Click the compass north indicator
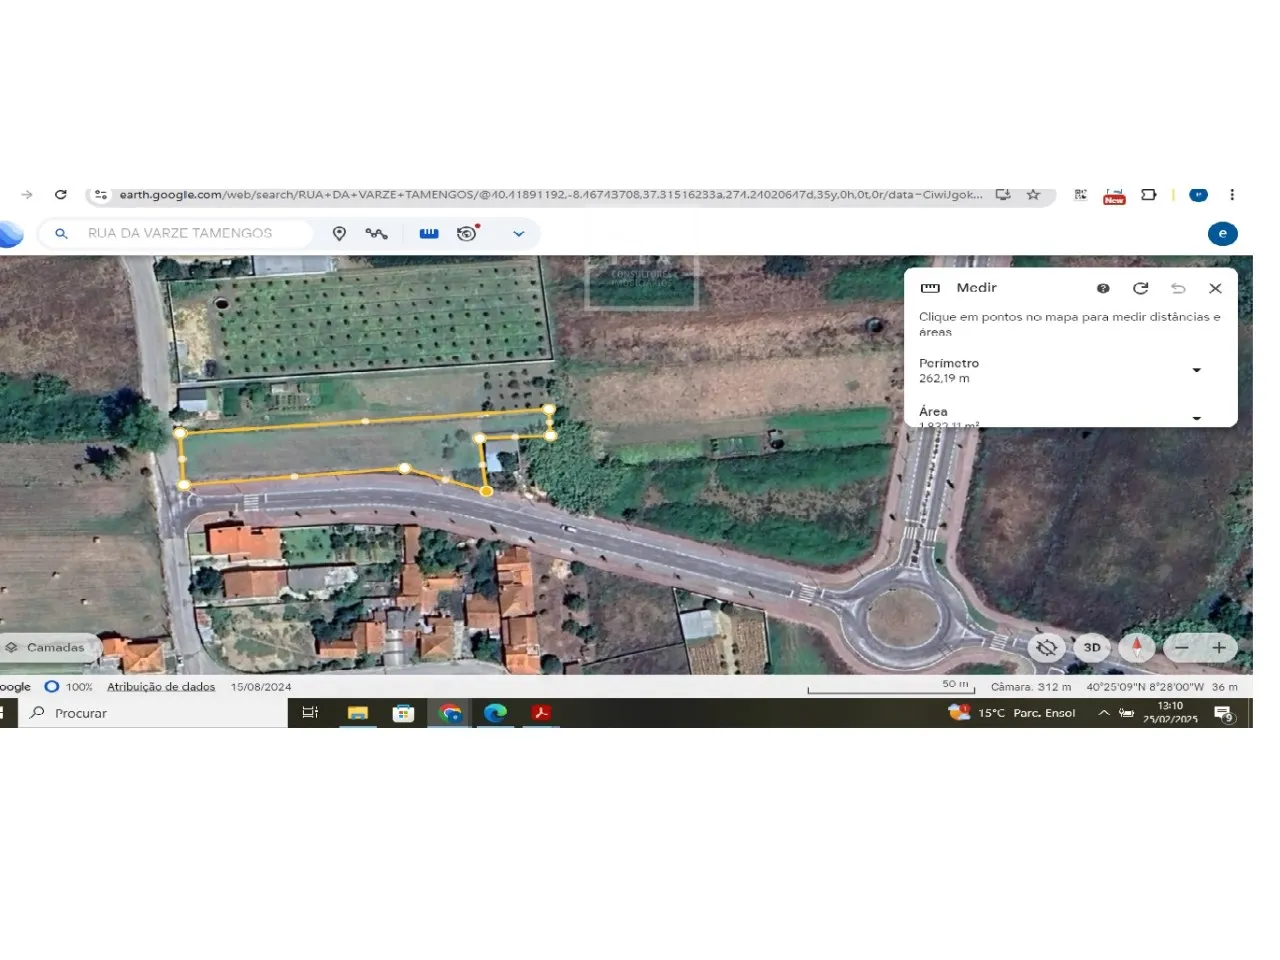The image size is (1280, 960). coord(1137,647)
